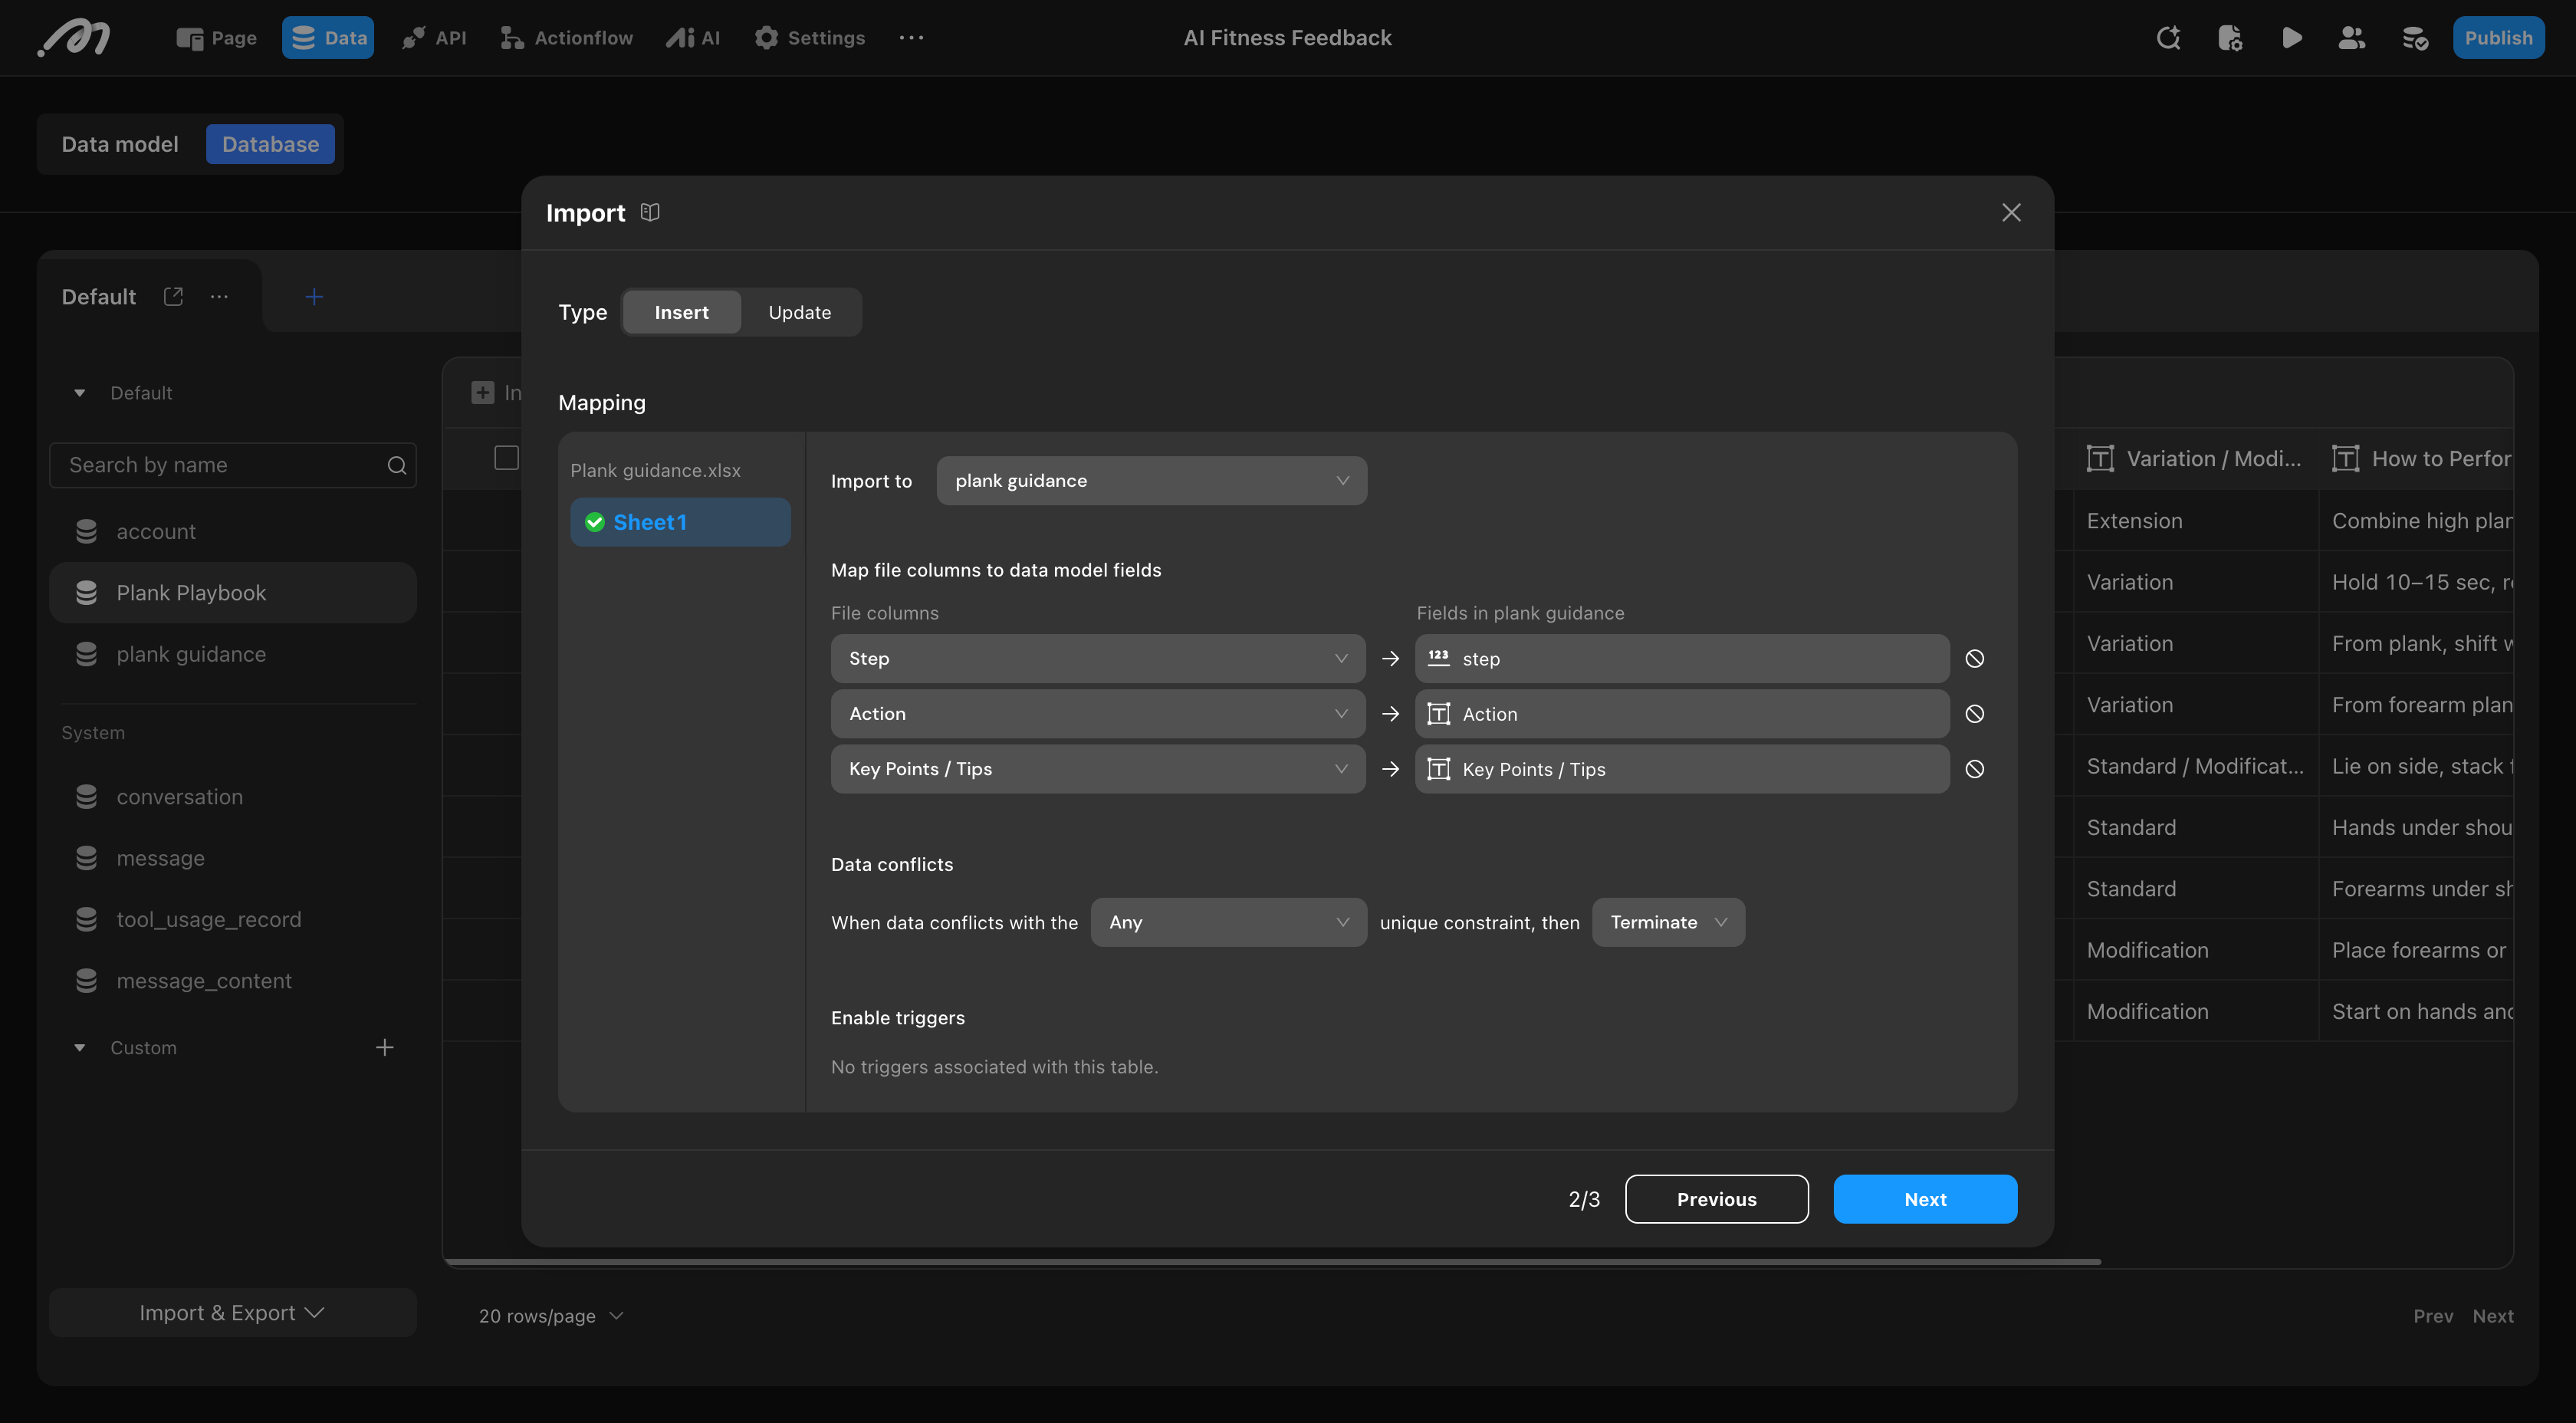Click the unmap icon for step field
2576x1423 pixels.
pyautogui.click(x=1974, y=658)
